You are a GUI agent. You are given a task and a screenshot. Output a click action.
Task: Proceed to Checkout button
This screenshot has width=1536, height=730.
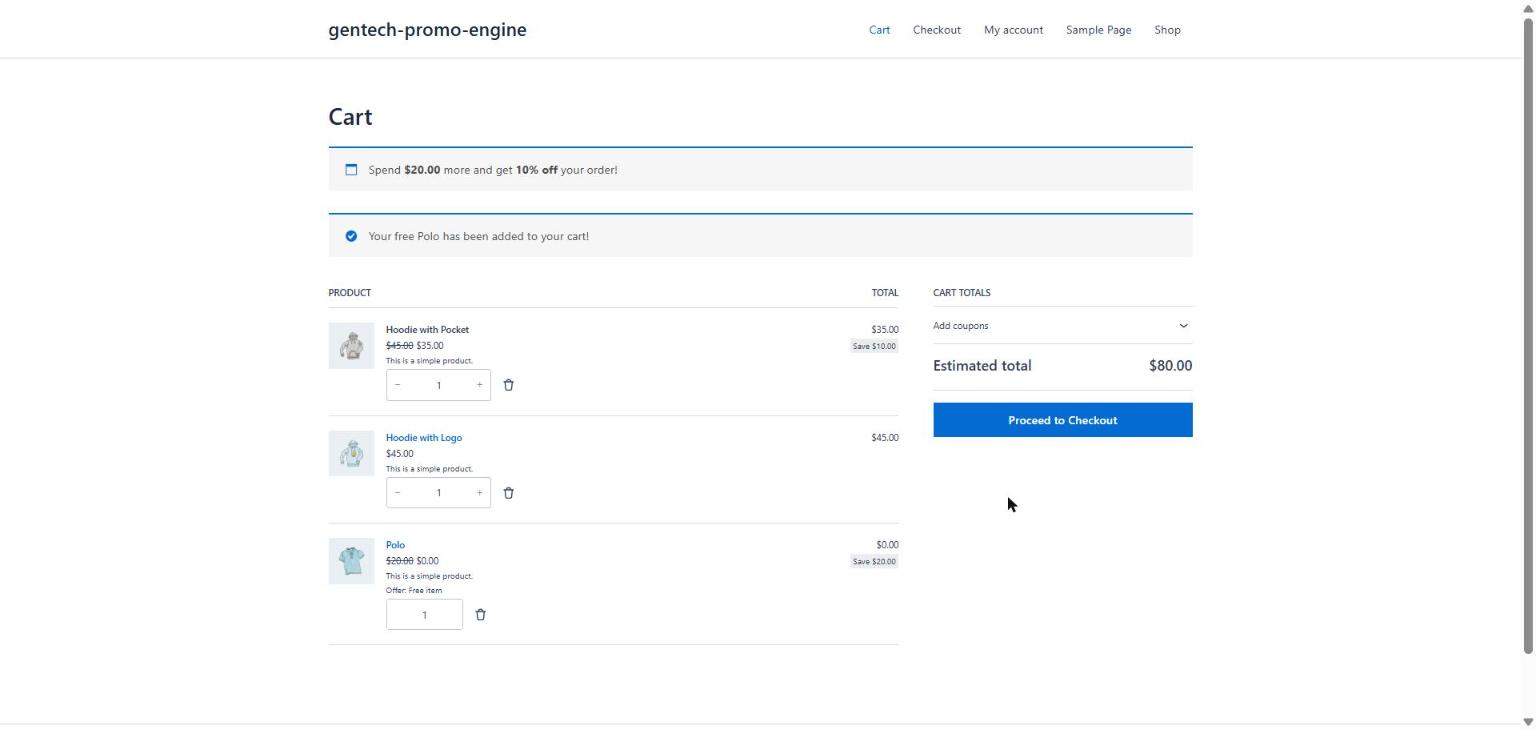(1062, 420)
